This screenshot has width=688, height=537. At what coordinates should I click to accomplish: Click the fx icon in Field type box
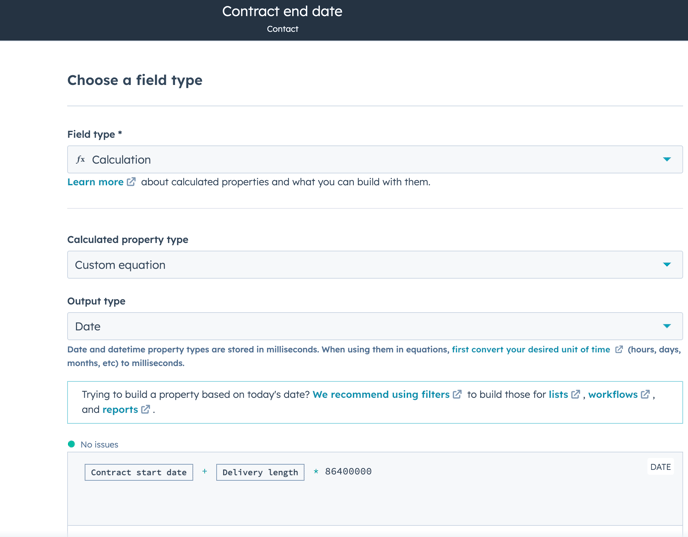[x=80, y=159]
